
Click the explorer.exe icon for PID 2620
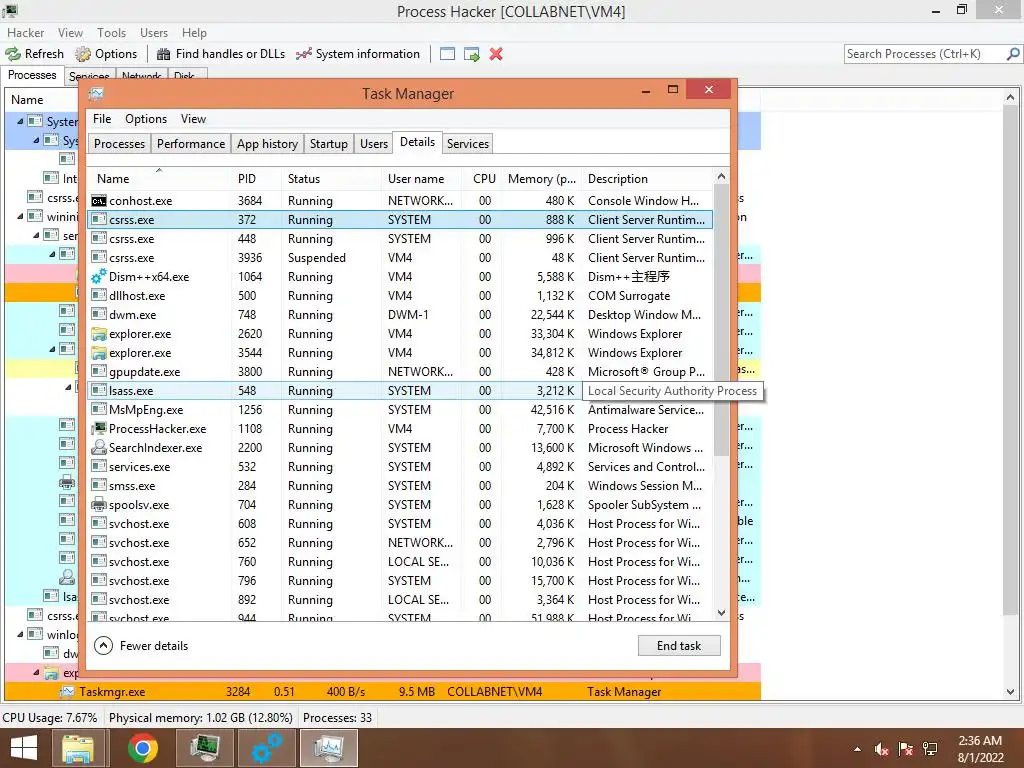tap(99, 334)
